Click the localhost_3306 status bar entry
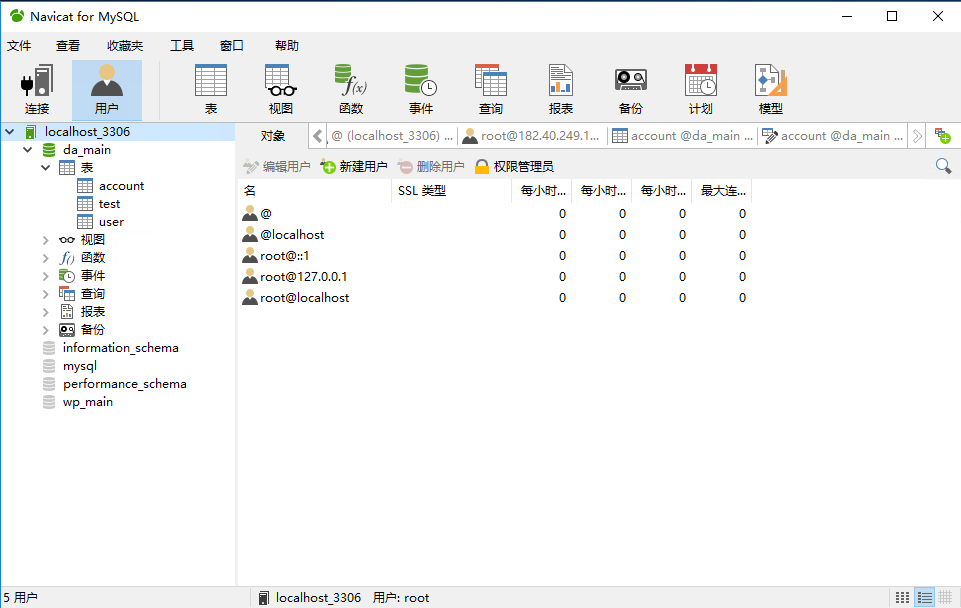 pos(310,598)
